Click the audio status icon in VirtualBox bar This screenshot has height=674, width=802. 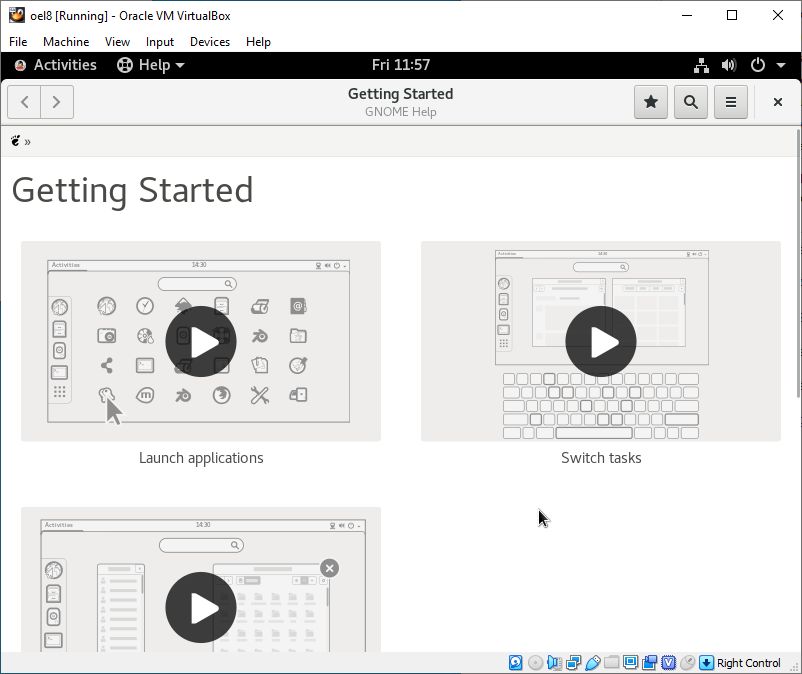[554, 663]
